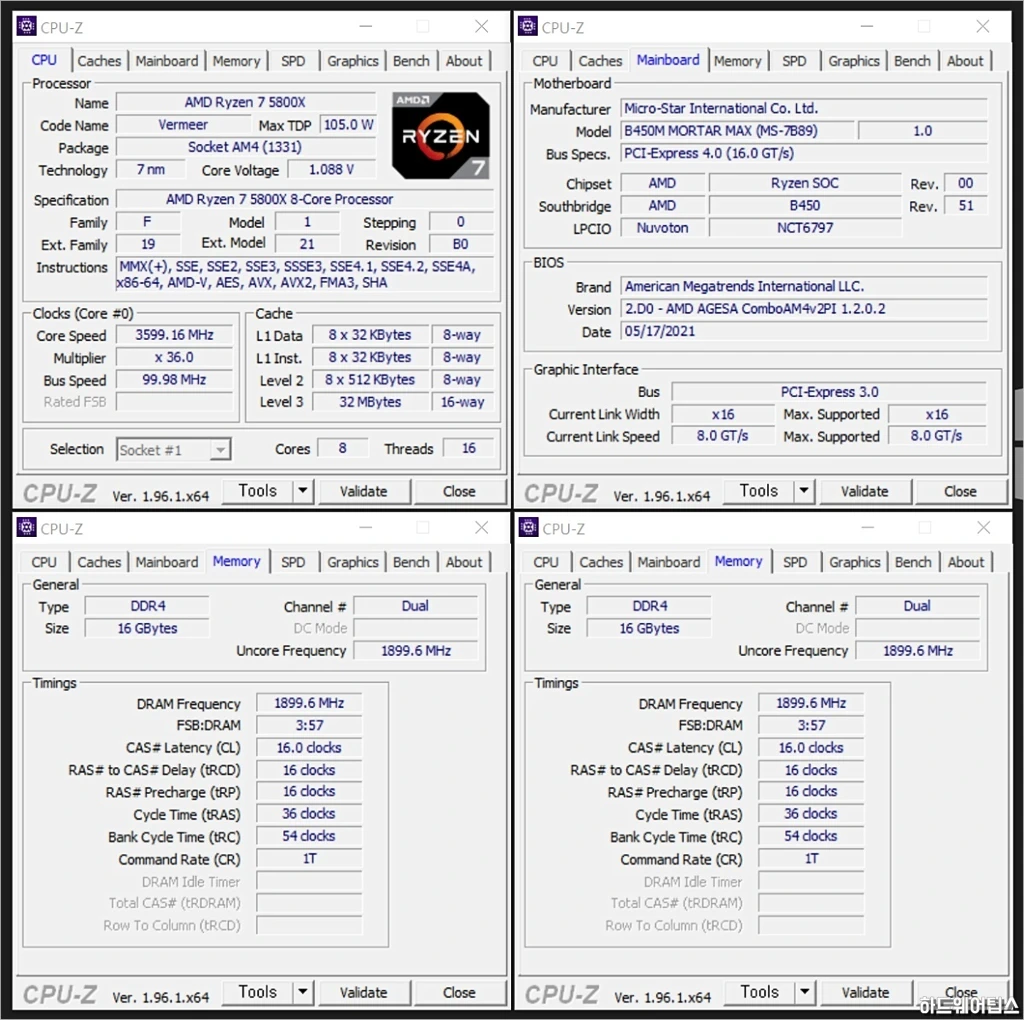The image size is (1024, 1020).
Task: Open Bench tab in bottom-right Memory window
Action: pyautogui.click(x=913, y=562)
